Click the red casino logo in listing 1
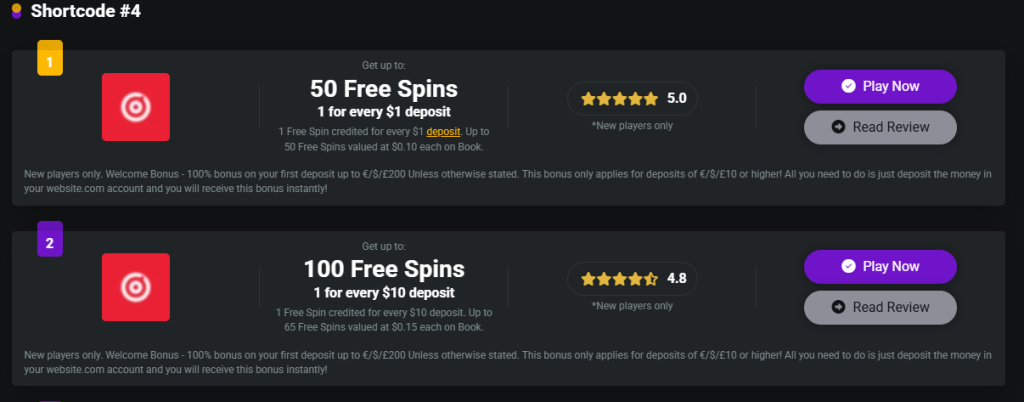 (x=136, y=107)
